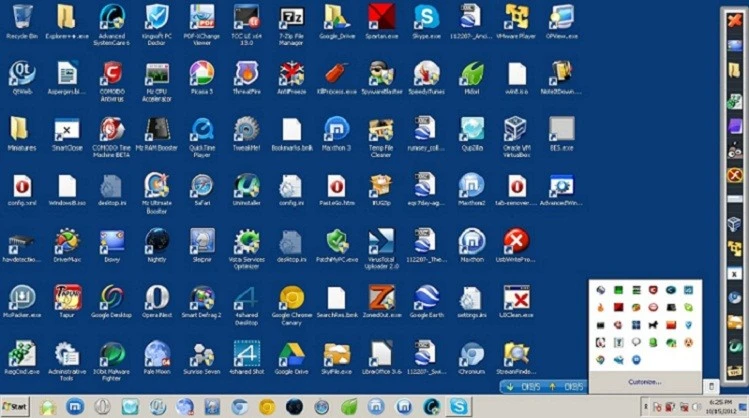Click the Customize... link in tray popup

[x=644, y=382]
